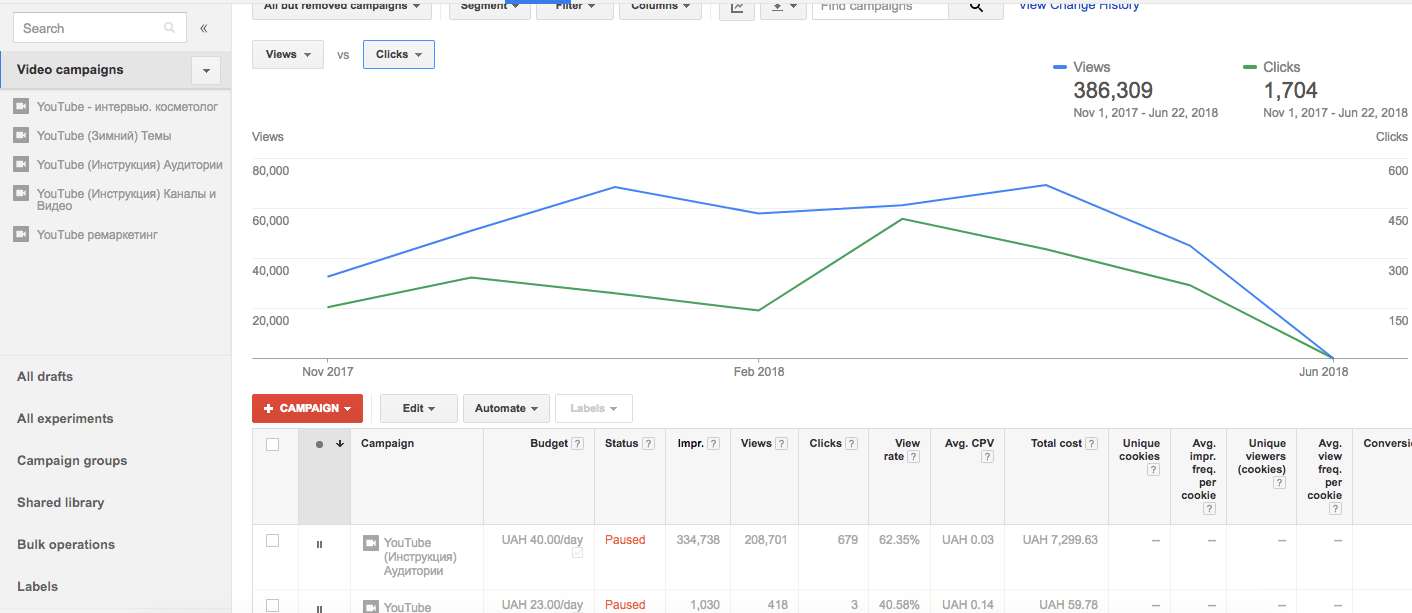
Task: Click the small budget chart icon under UAH 40.00/day
Action: click(577, 553)
